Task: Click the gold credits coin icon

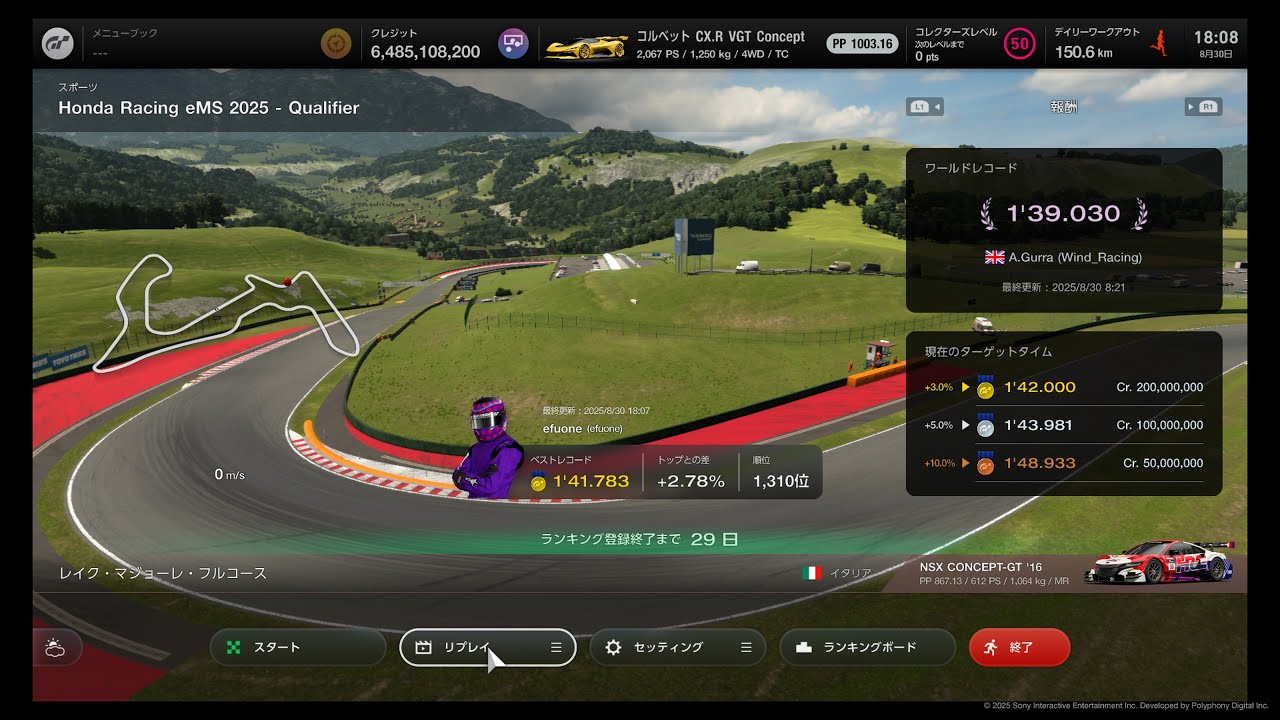Action: point(336,43)
